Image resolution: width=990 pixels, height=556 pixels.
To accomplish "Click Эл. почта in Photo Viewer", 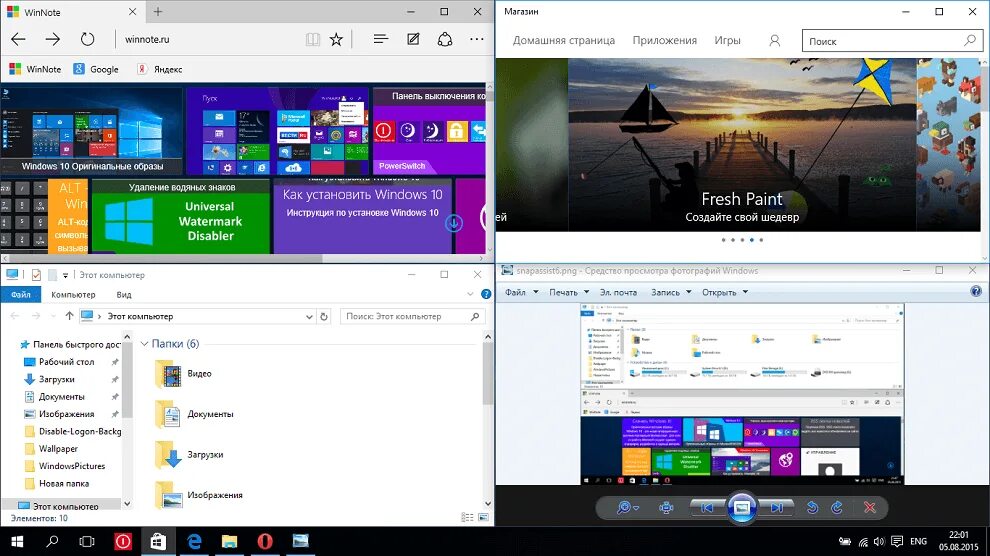I will tap(618, 292).
